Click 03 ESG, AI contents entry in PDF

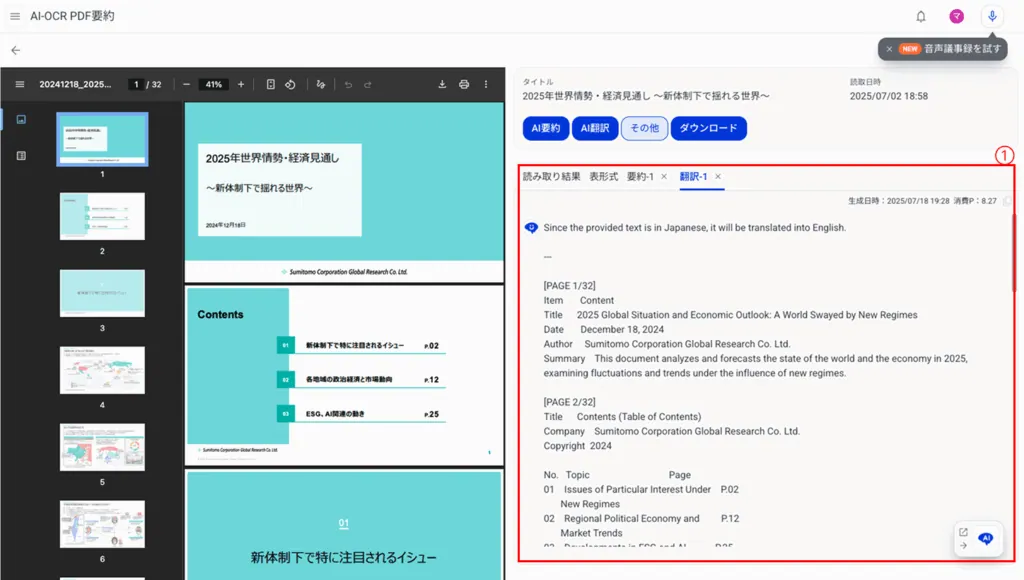coord(361,414)
